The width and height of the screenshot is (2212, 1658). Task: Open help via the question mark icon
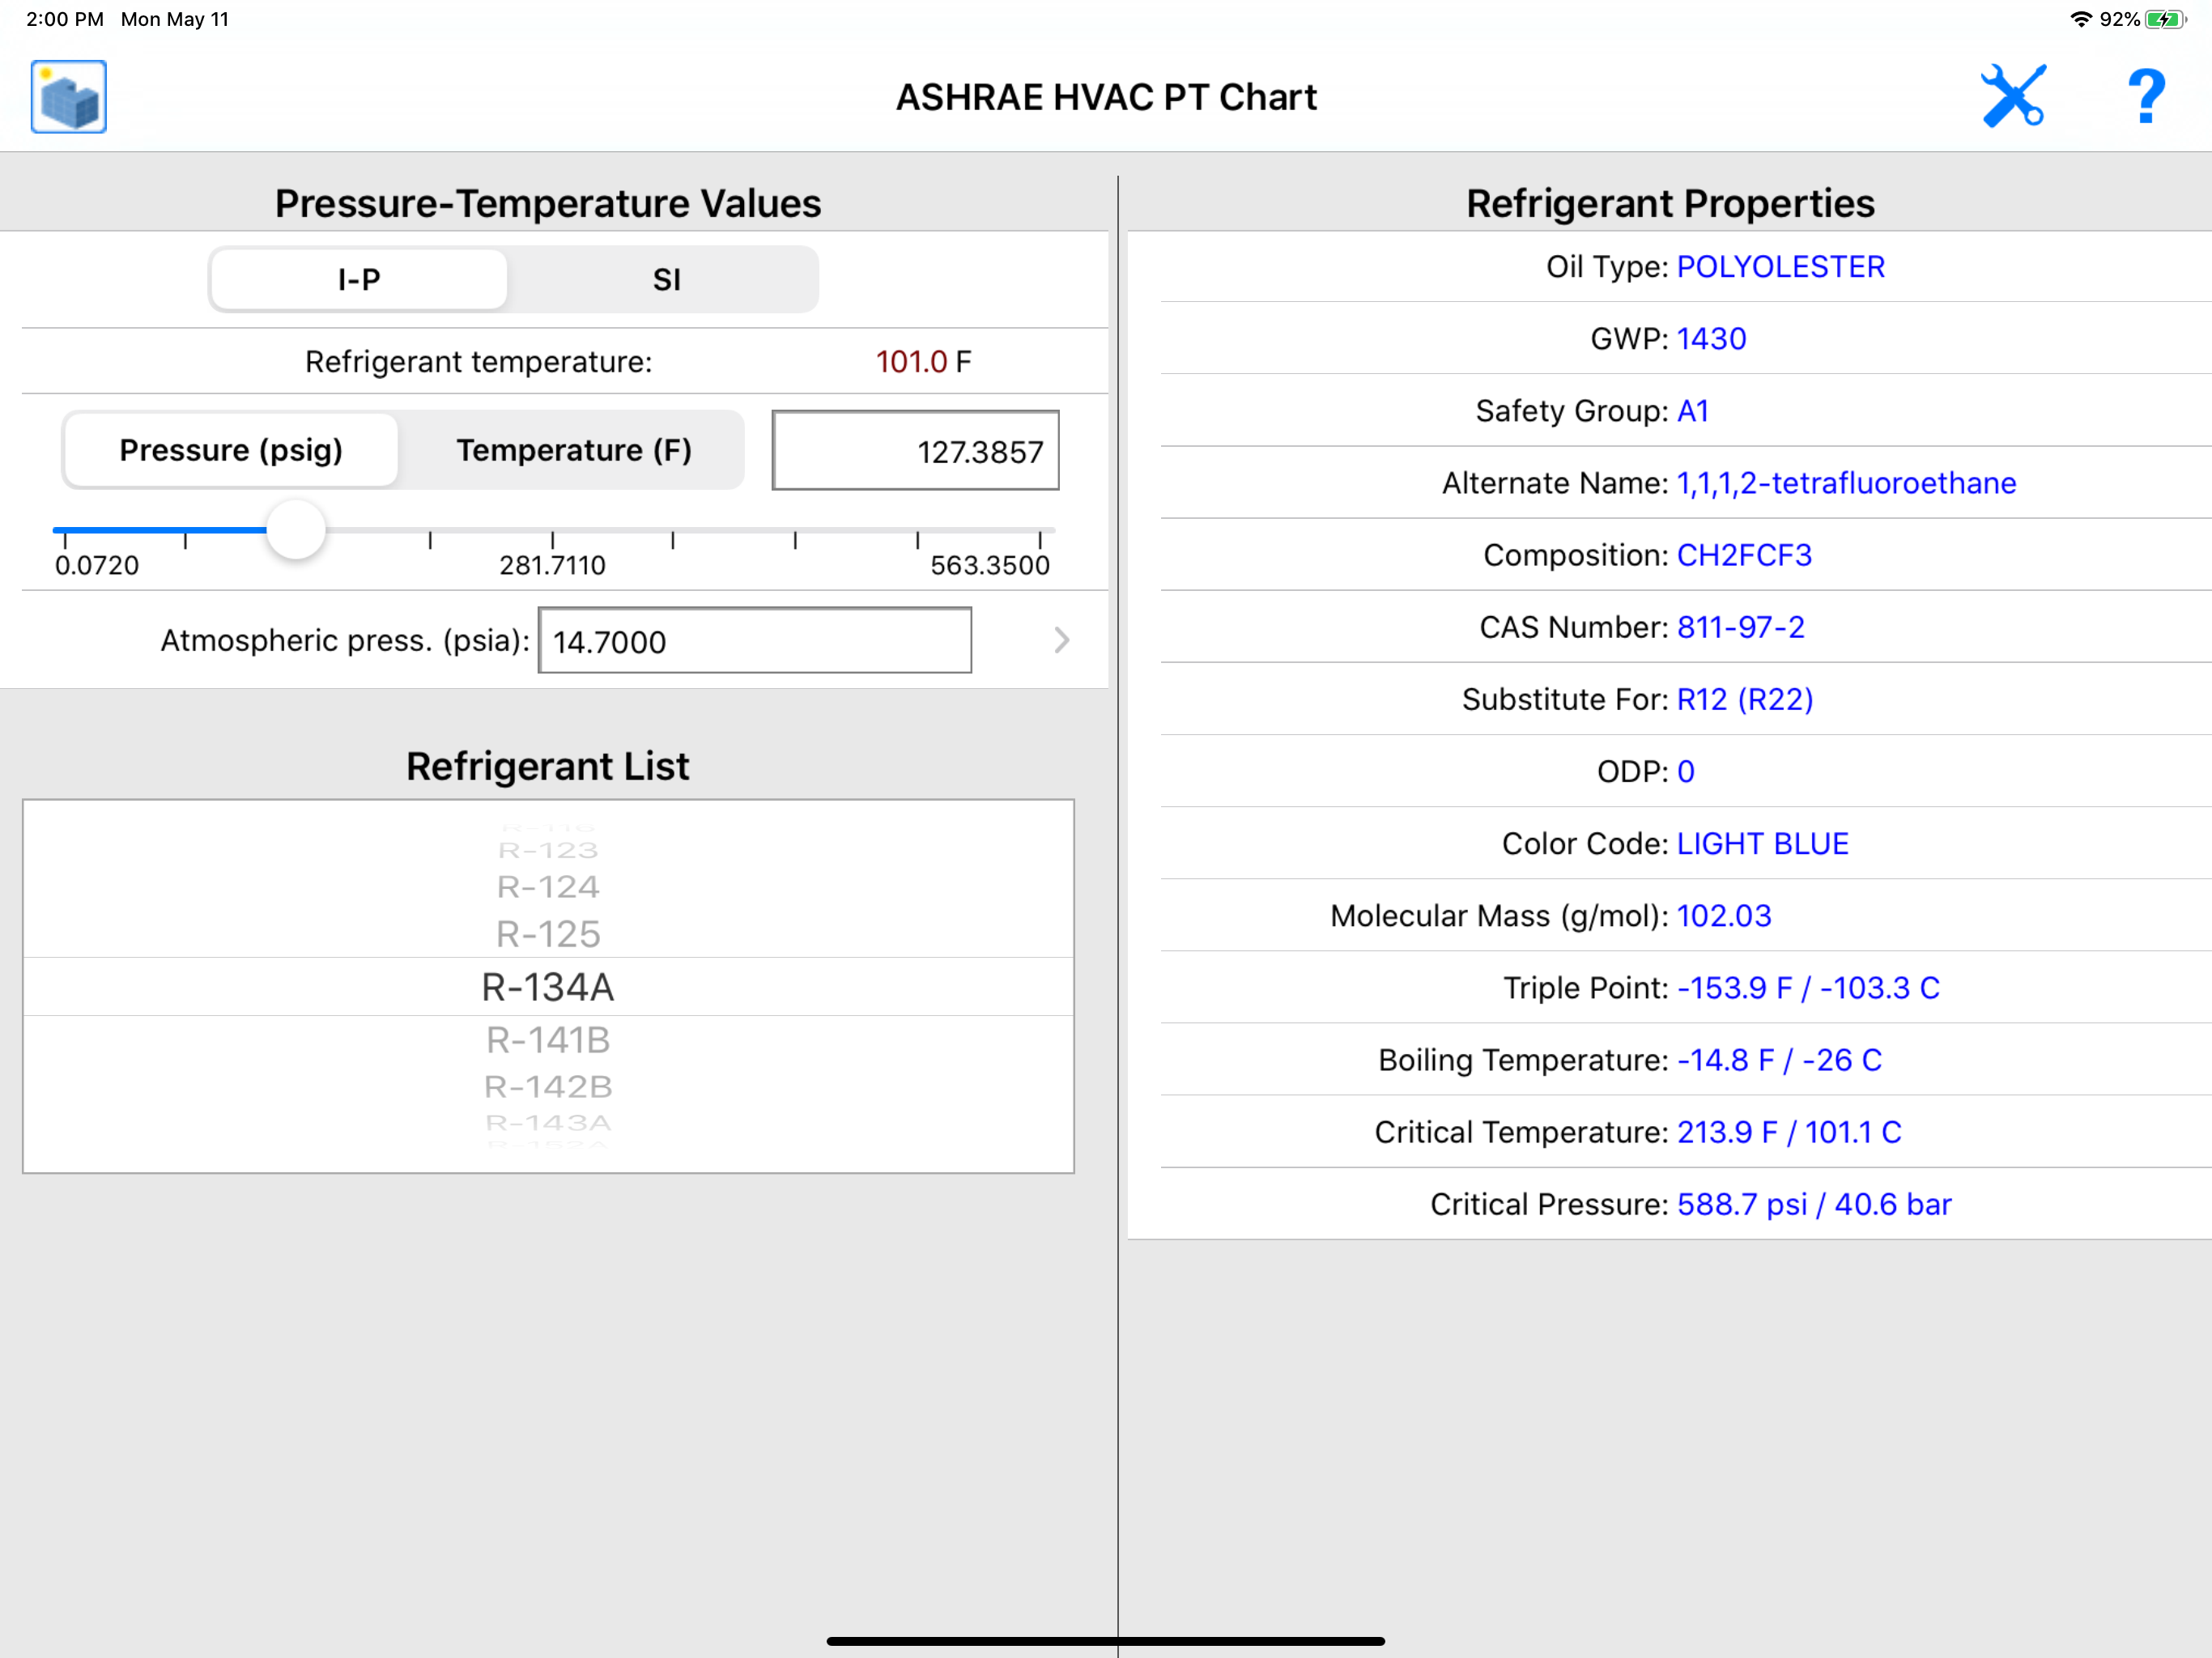2146,96
